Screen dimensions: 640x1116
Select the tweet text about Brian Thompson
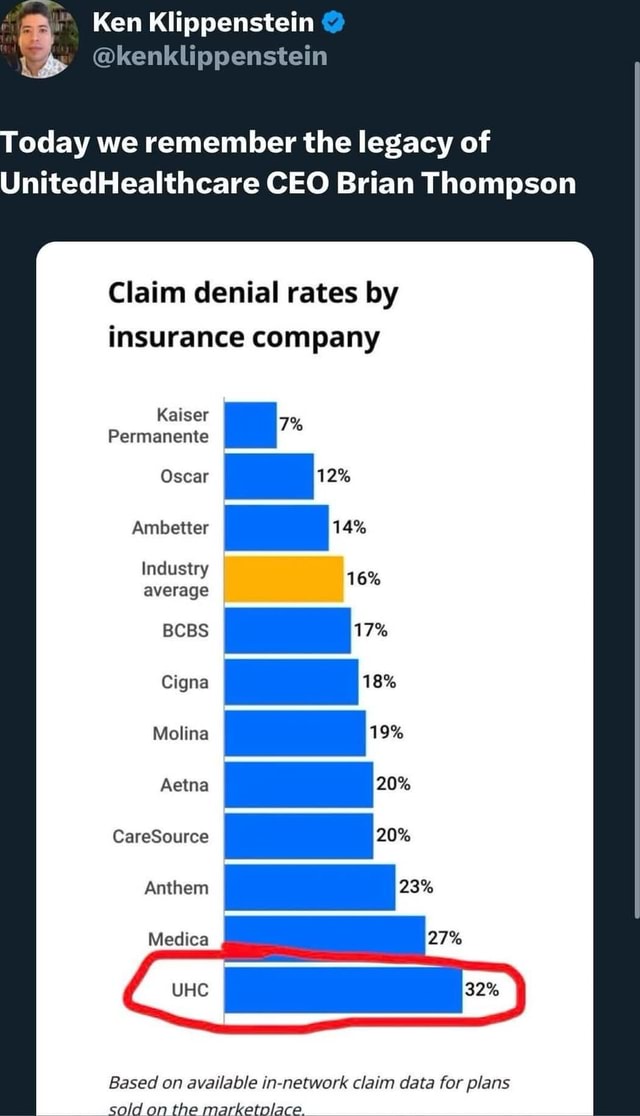click(288, 163)
